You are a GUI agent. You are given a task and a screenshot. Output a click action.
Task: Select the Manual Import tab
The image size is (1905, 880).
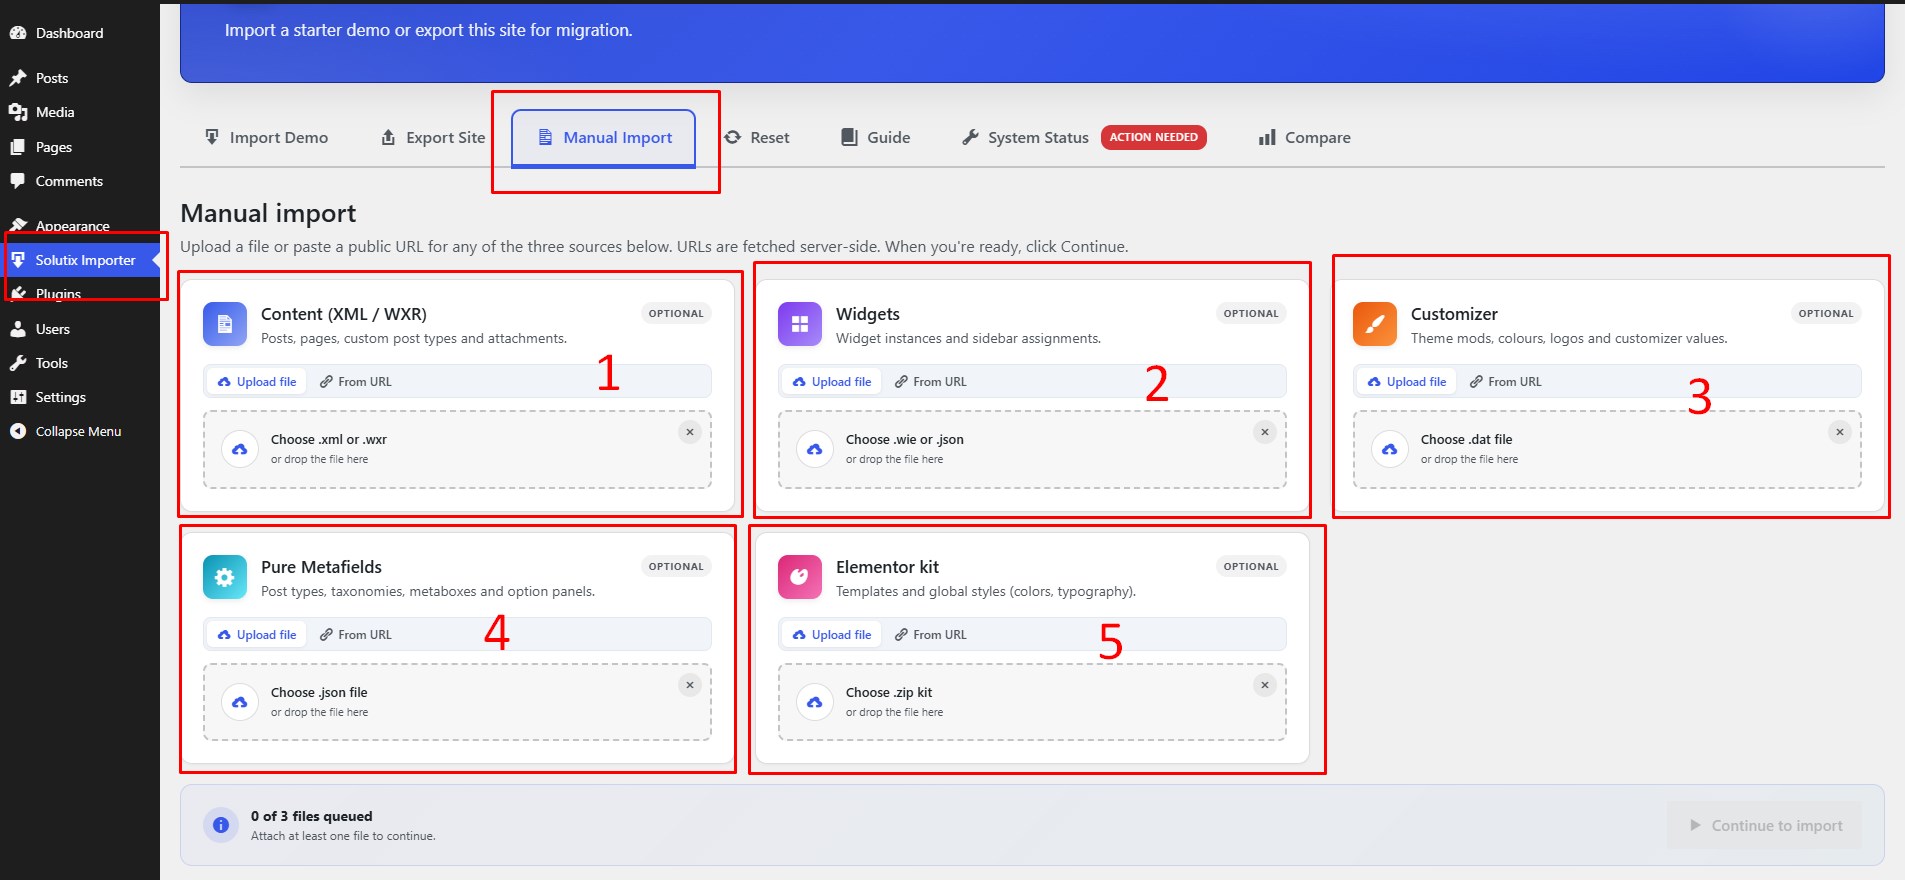(604, 138)
